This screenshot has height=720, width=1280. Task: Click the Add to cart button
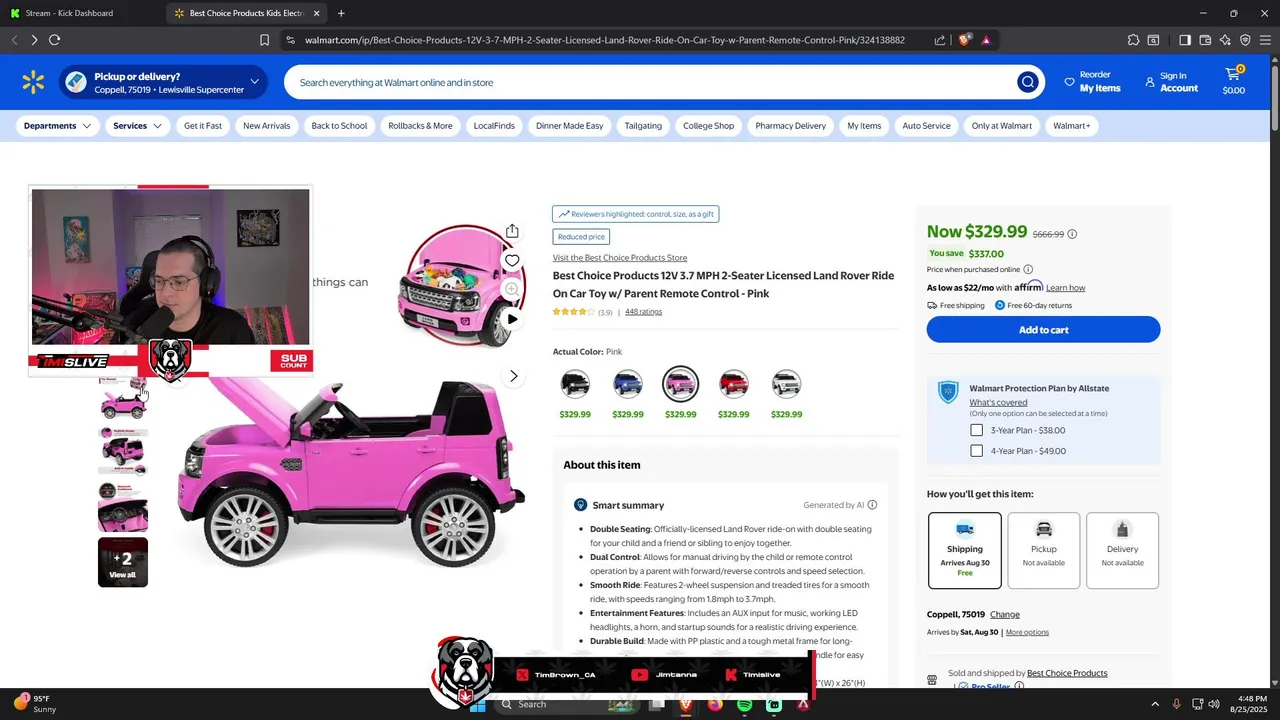tap(1043, 330)
